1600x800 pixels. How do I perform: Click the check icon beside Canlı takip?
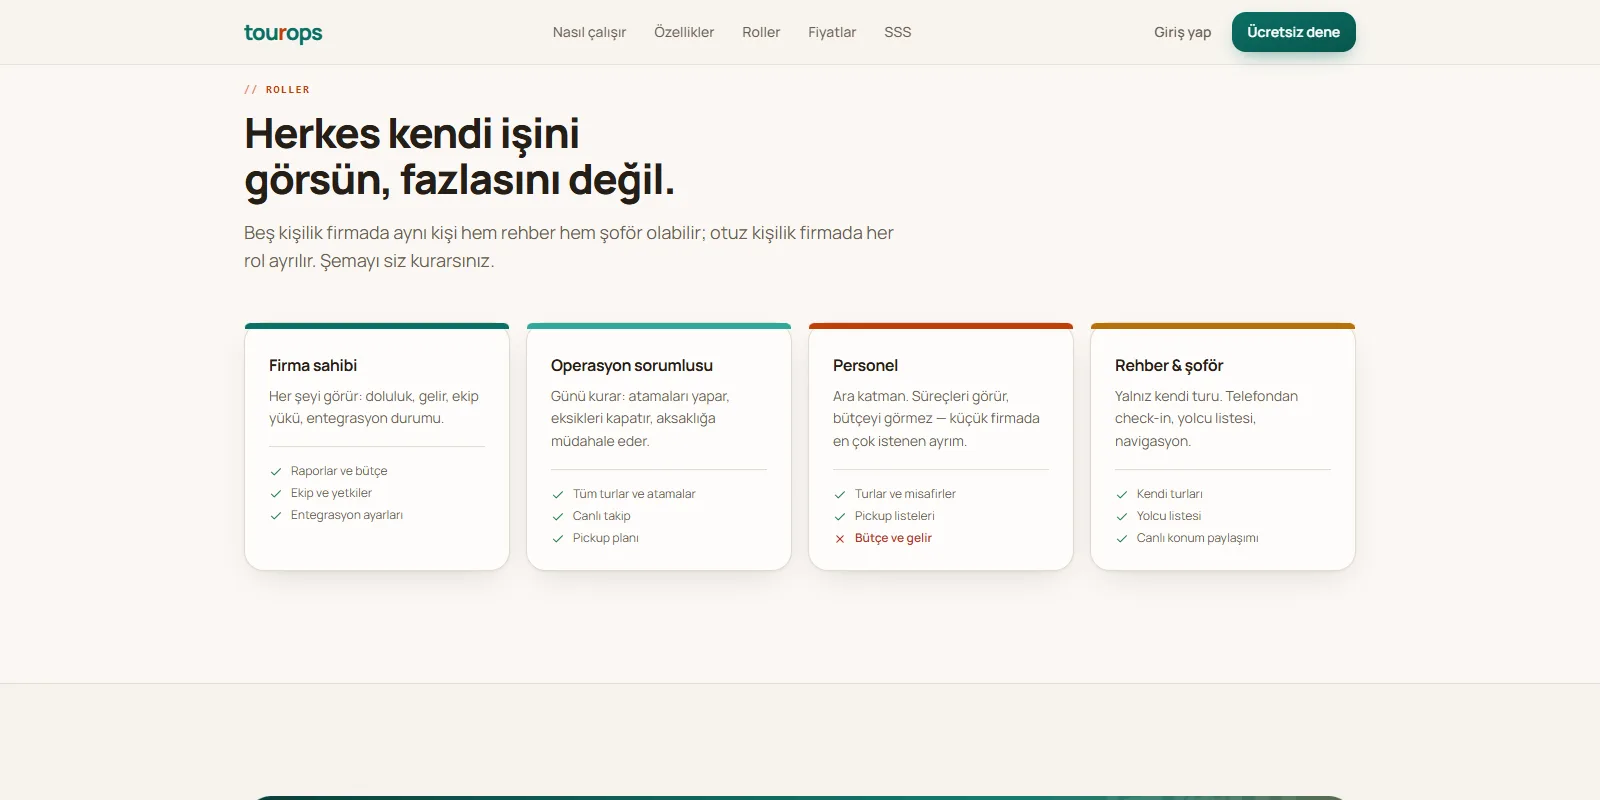pos(558,516)
